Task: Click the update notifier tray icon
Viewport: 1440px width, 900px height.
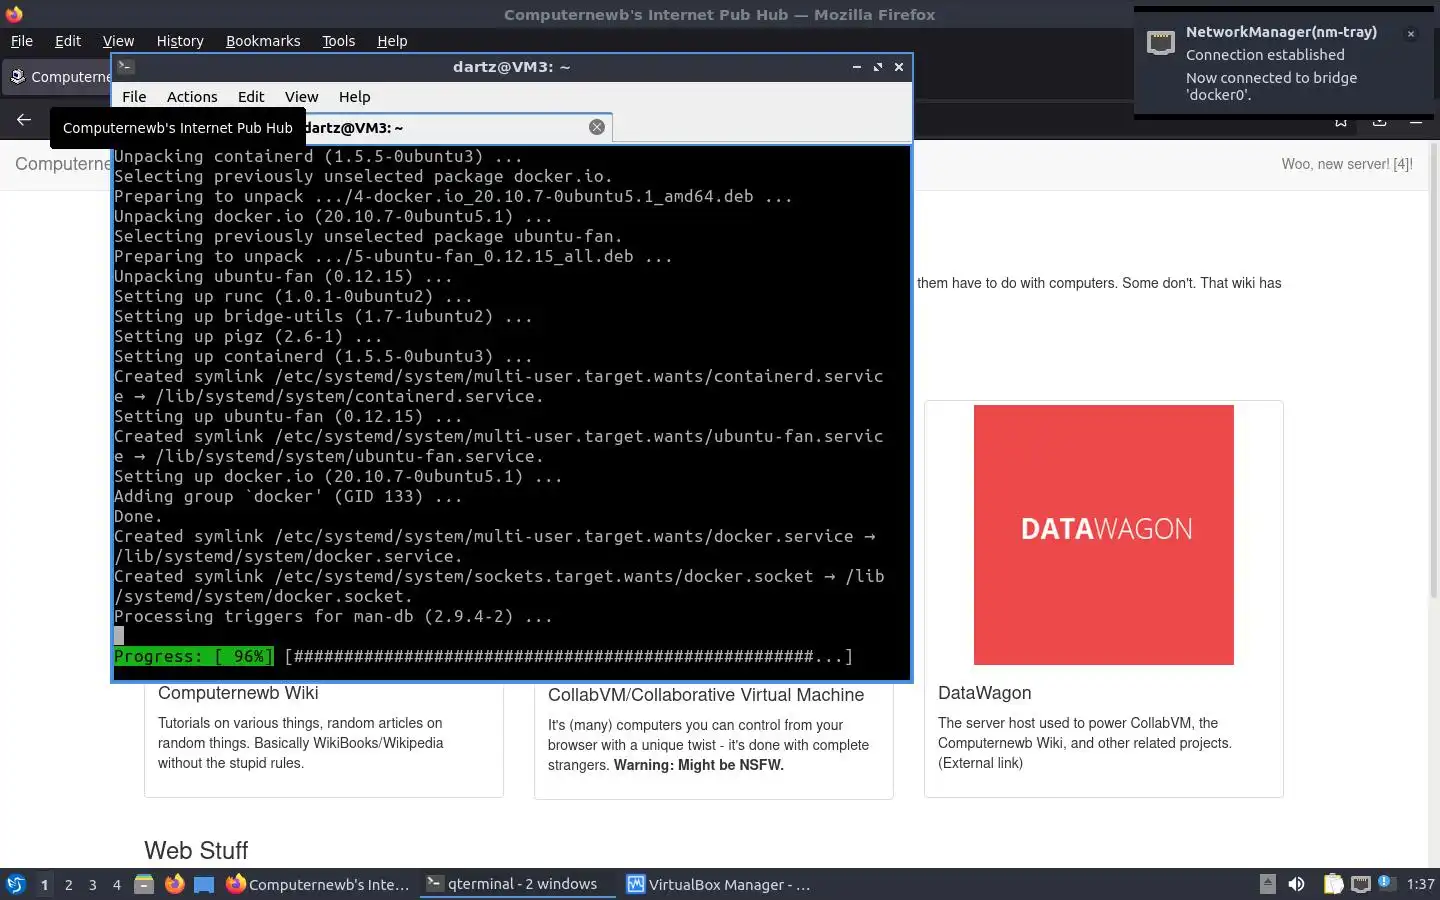Action: pyautogui.click(x=1386, y=883)
